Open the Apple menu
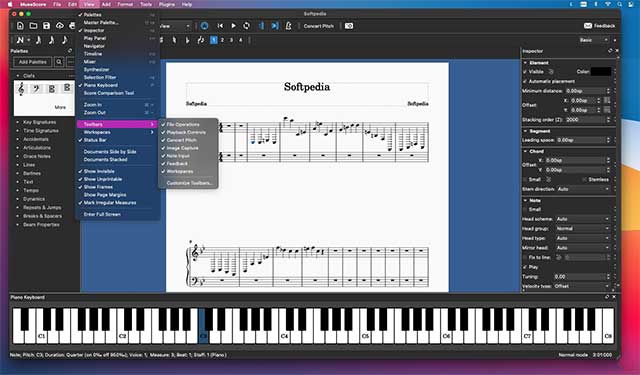 (x=10, y=4)
